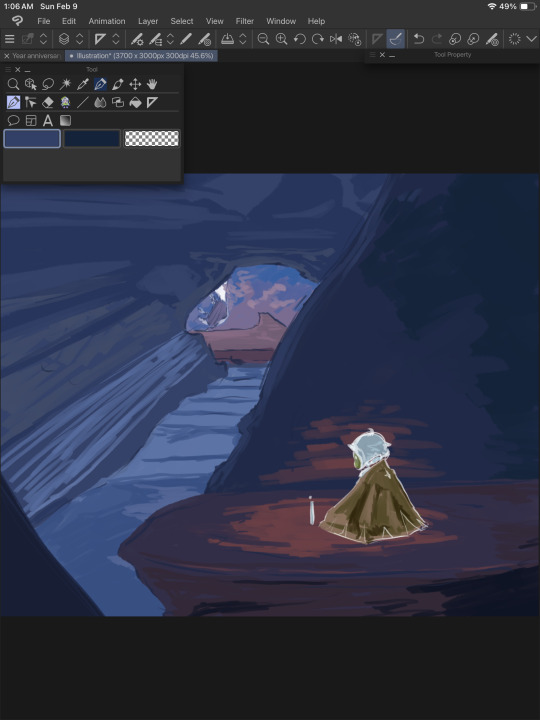Expand the stepper beside the ruler icon
540x720 pixels.
(116, 39)
